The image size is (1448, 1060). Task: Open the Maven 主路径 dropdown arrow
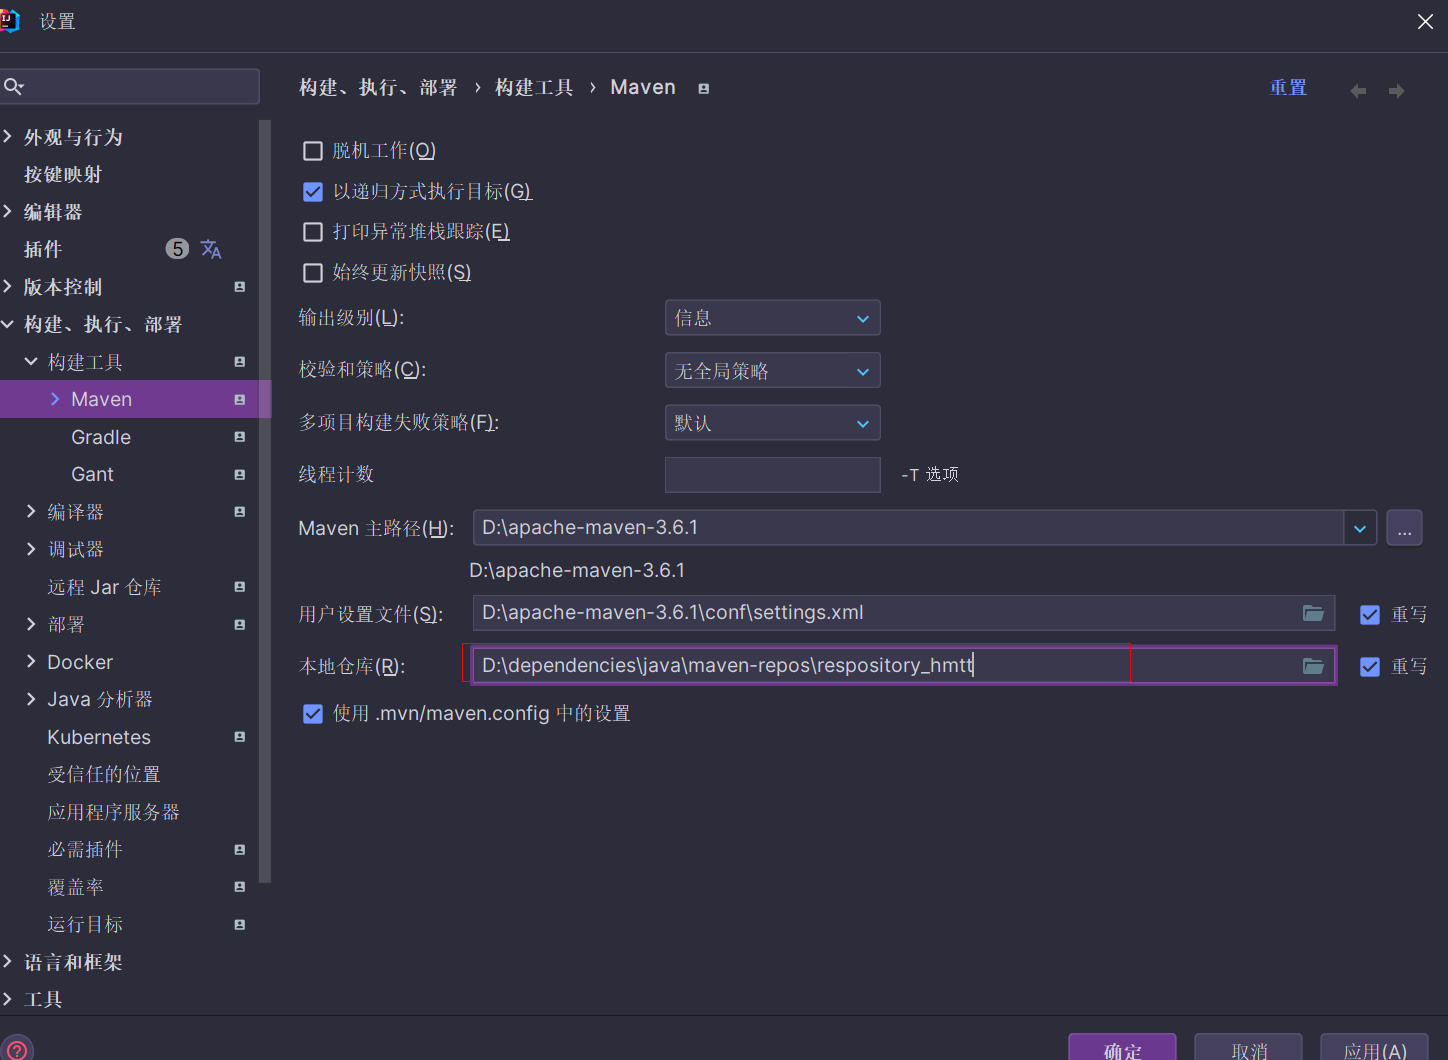pyautogui.click(x=1360, y=528)
